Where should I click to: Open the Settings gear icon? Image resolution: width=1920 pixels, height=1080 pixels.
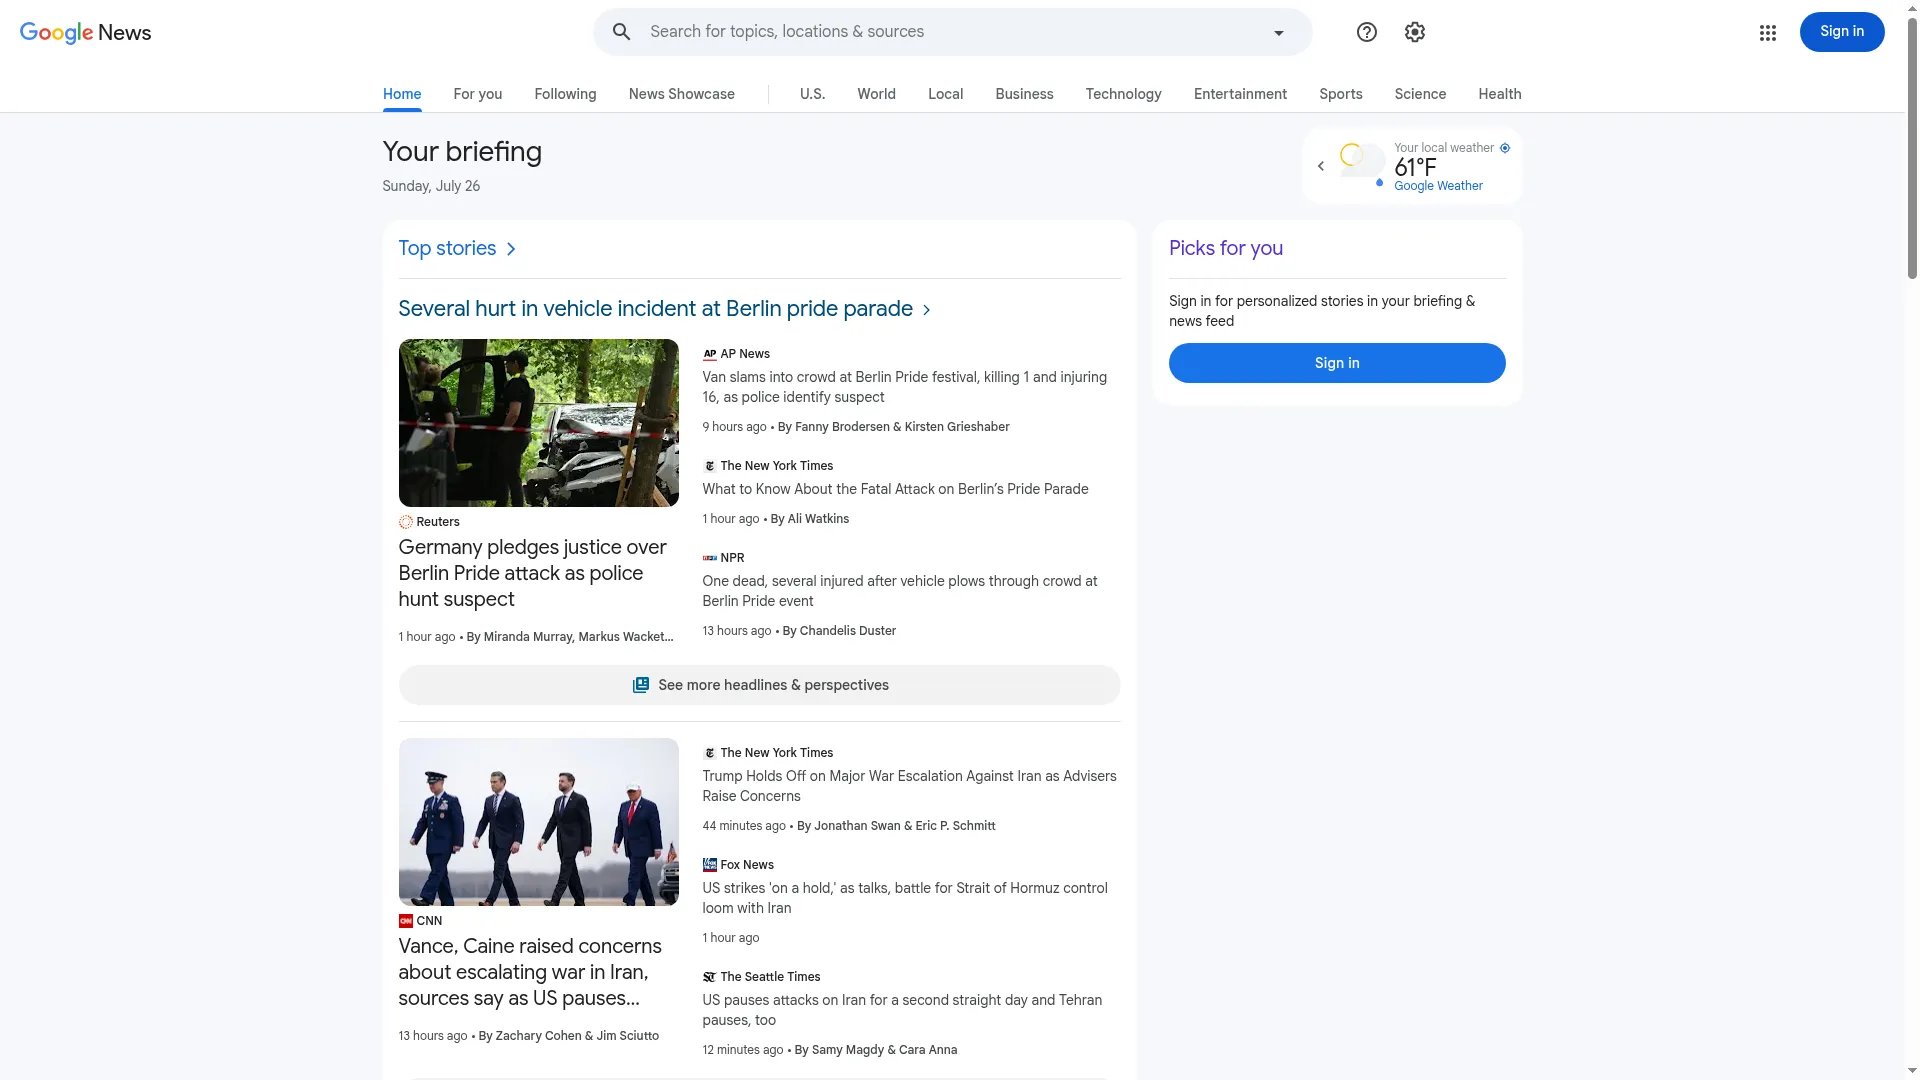[1414, 32]
